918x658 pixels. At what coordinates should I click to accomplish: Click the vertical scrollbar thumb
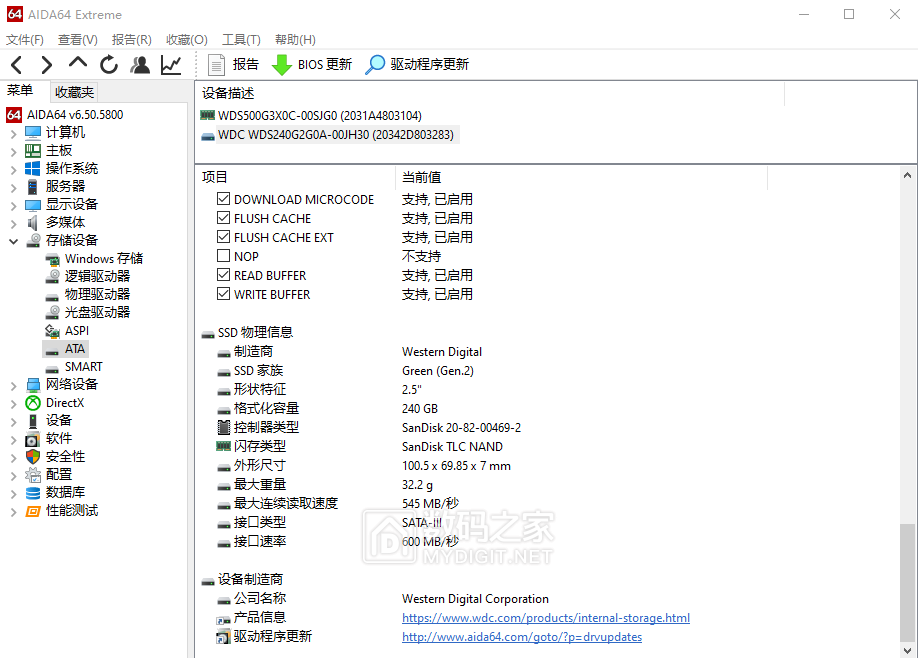[907, 582]
